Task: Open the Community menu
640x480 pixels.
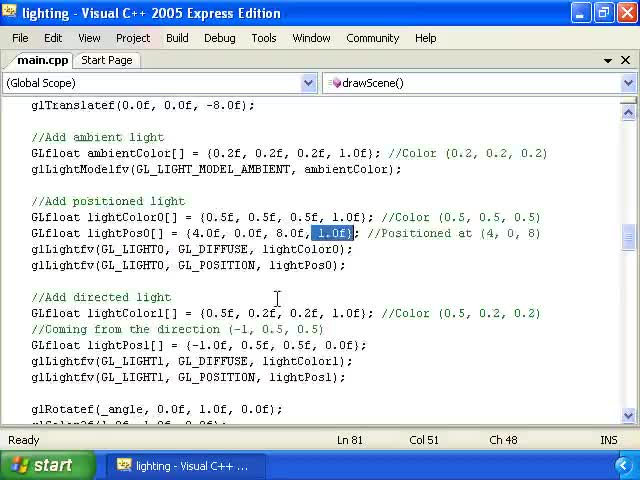Action: click(x=372, y=38)
